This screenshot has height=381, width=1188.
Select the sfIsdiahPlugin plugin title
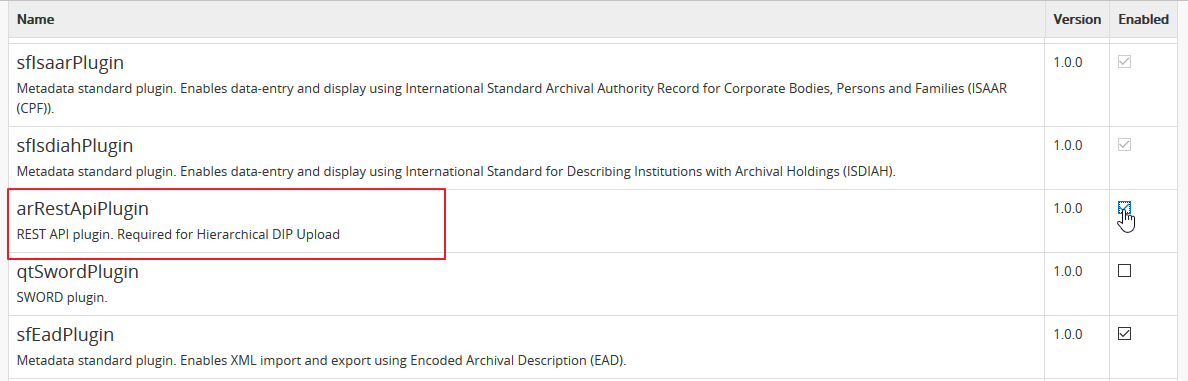point(75,145)
